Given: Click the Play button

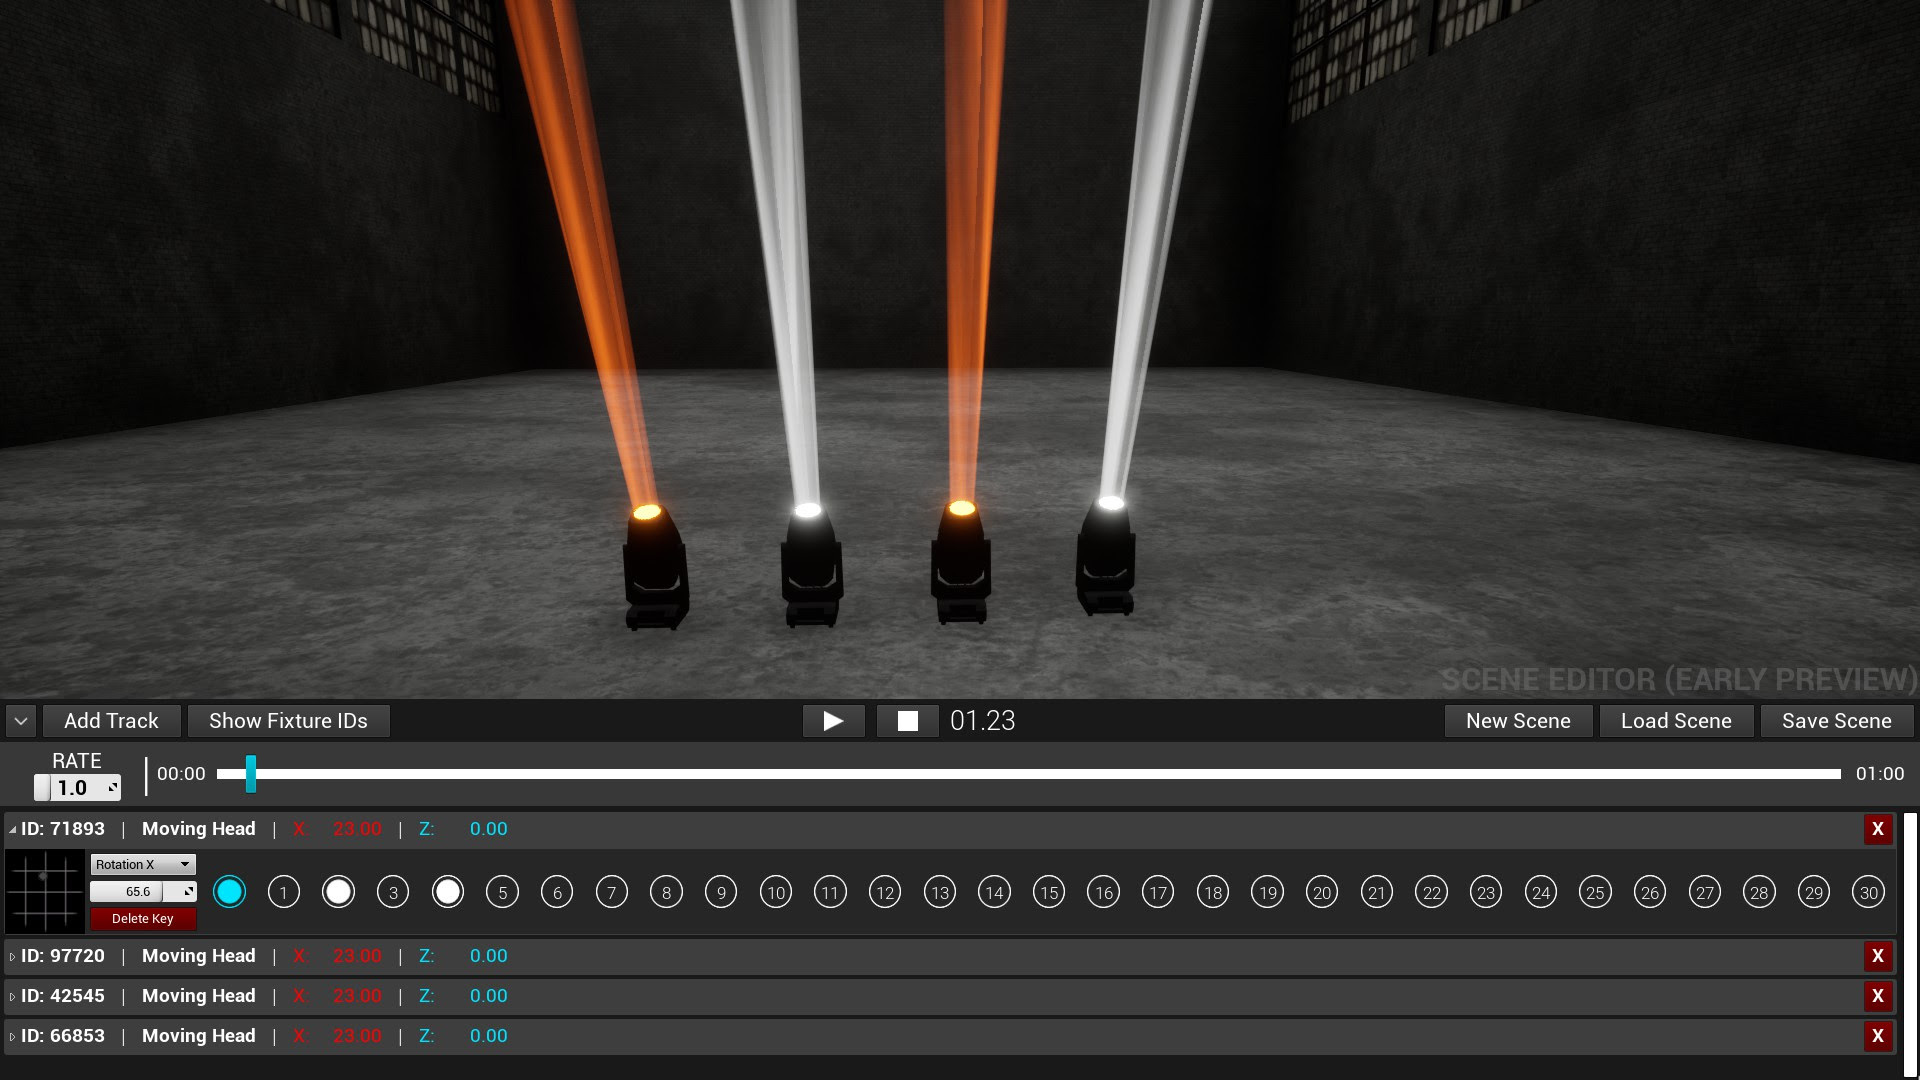Looking at the screenshot, I should [833, 721].
